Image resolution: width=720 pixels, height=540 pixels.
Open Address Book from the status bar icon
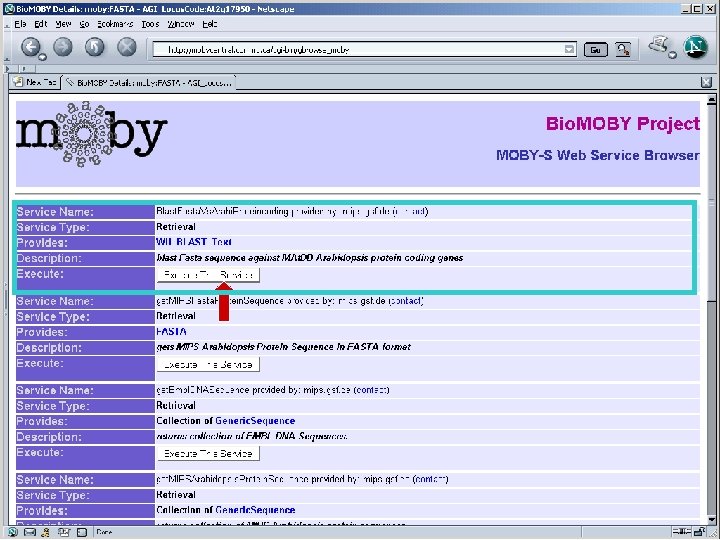click(x=81, y=533)
